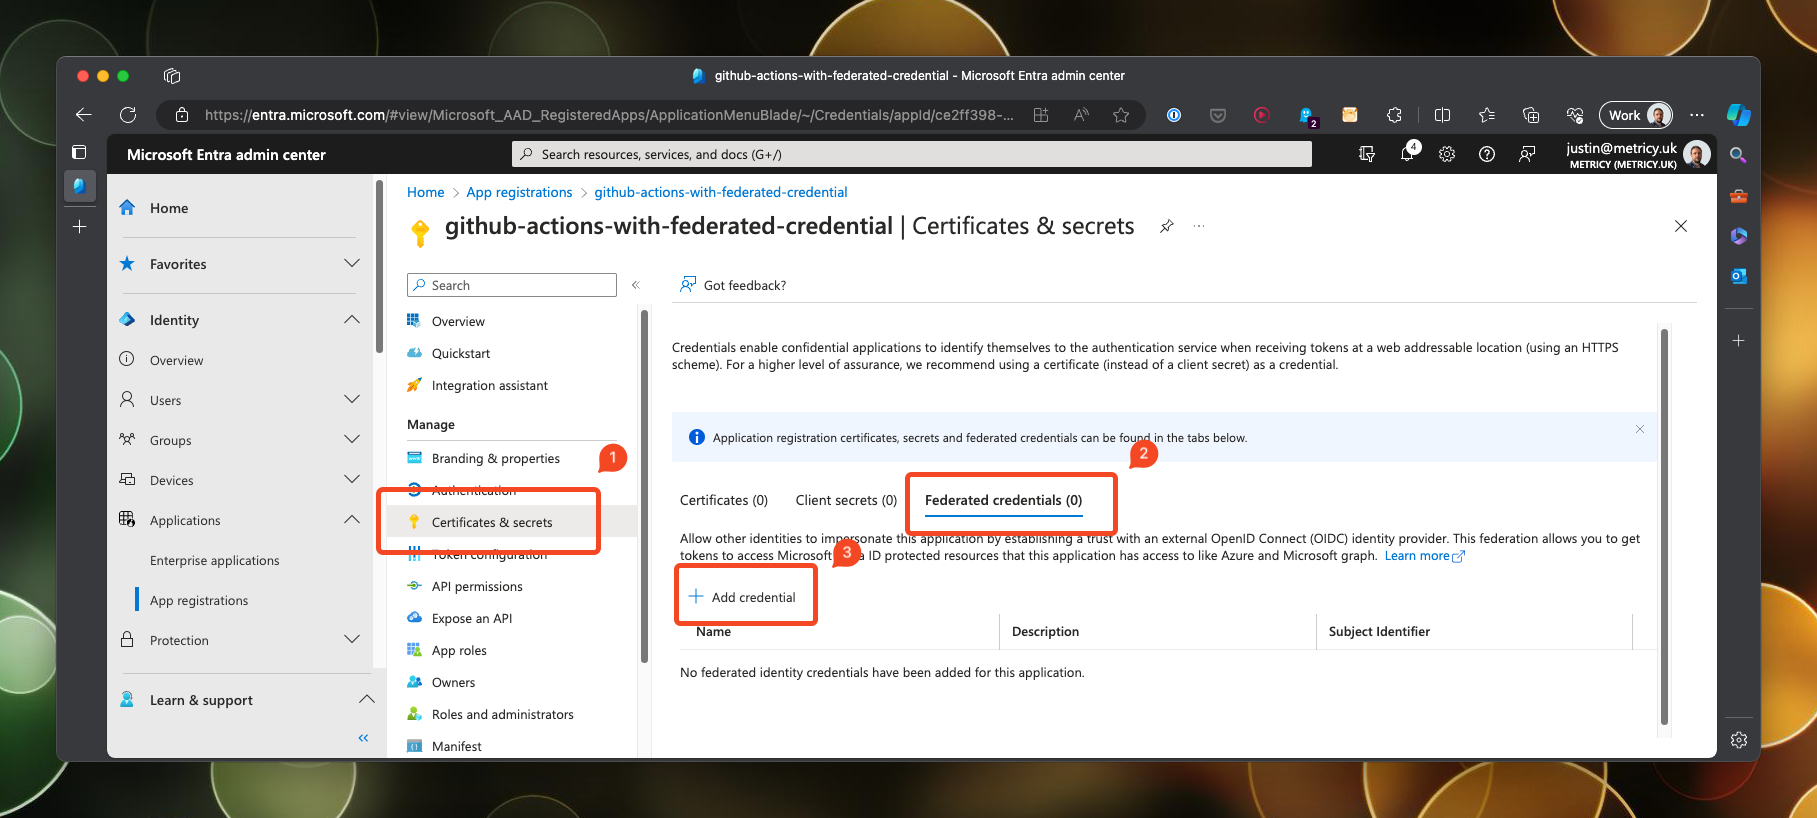Image resolution: width=1817 pixels, height=818 pixels.
Task: Add a new app to the browser sidebar
Action: point(1739,341)
